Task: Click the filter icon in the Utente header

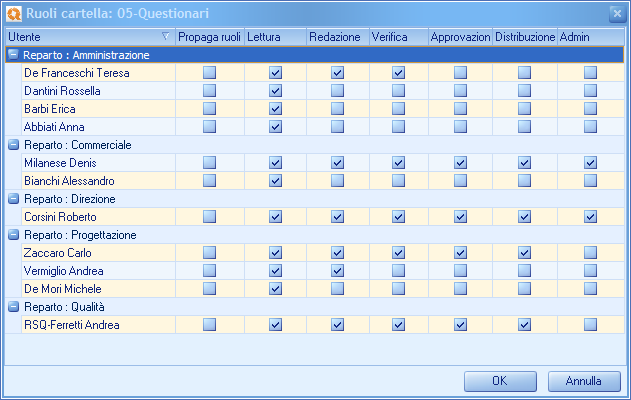Action: coord(165,37)
